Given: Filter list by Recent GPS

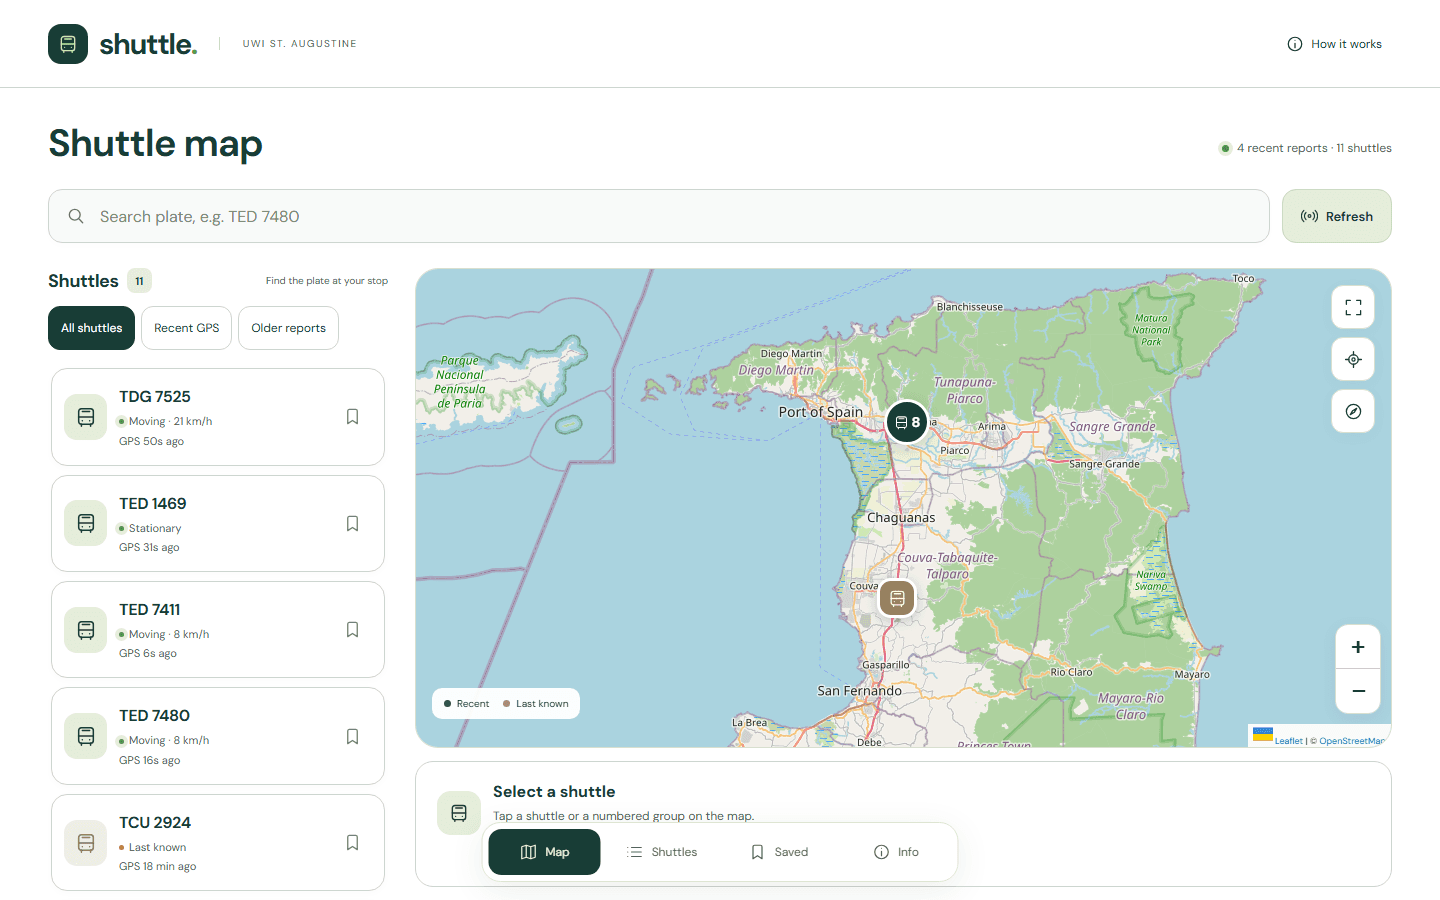Looking at the screenshot, I should coord(187,328).
